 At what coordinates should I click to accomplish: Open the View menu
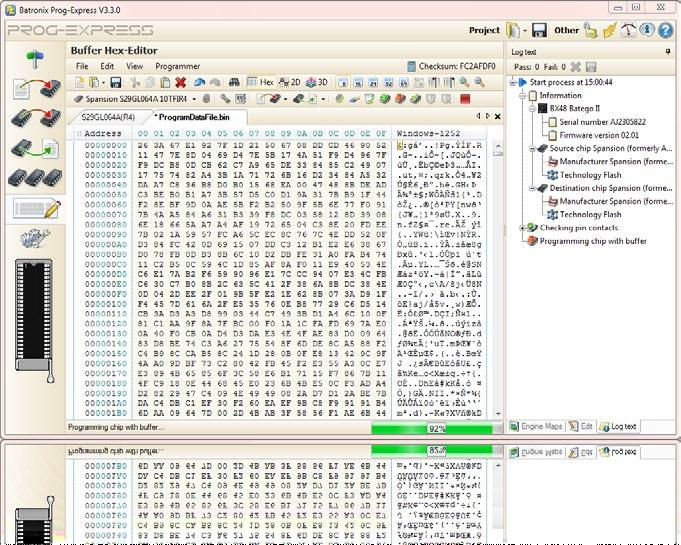[x=134, y=66]
